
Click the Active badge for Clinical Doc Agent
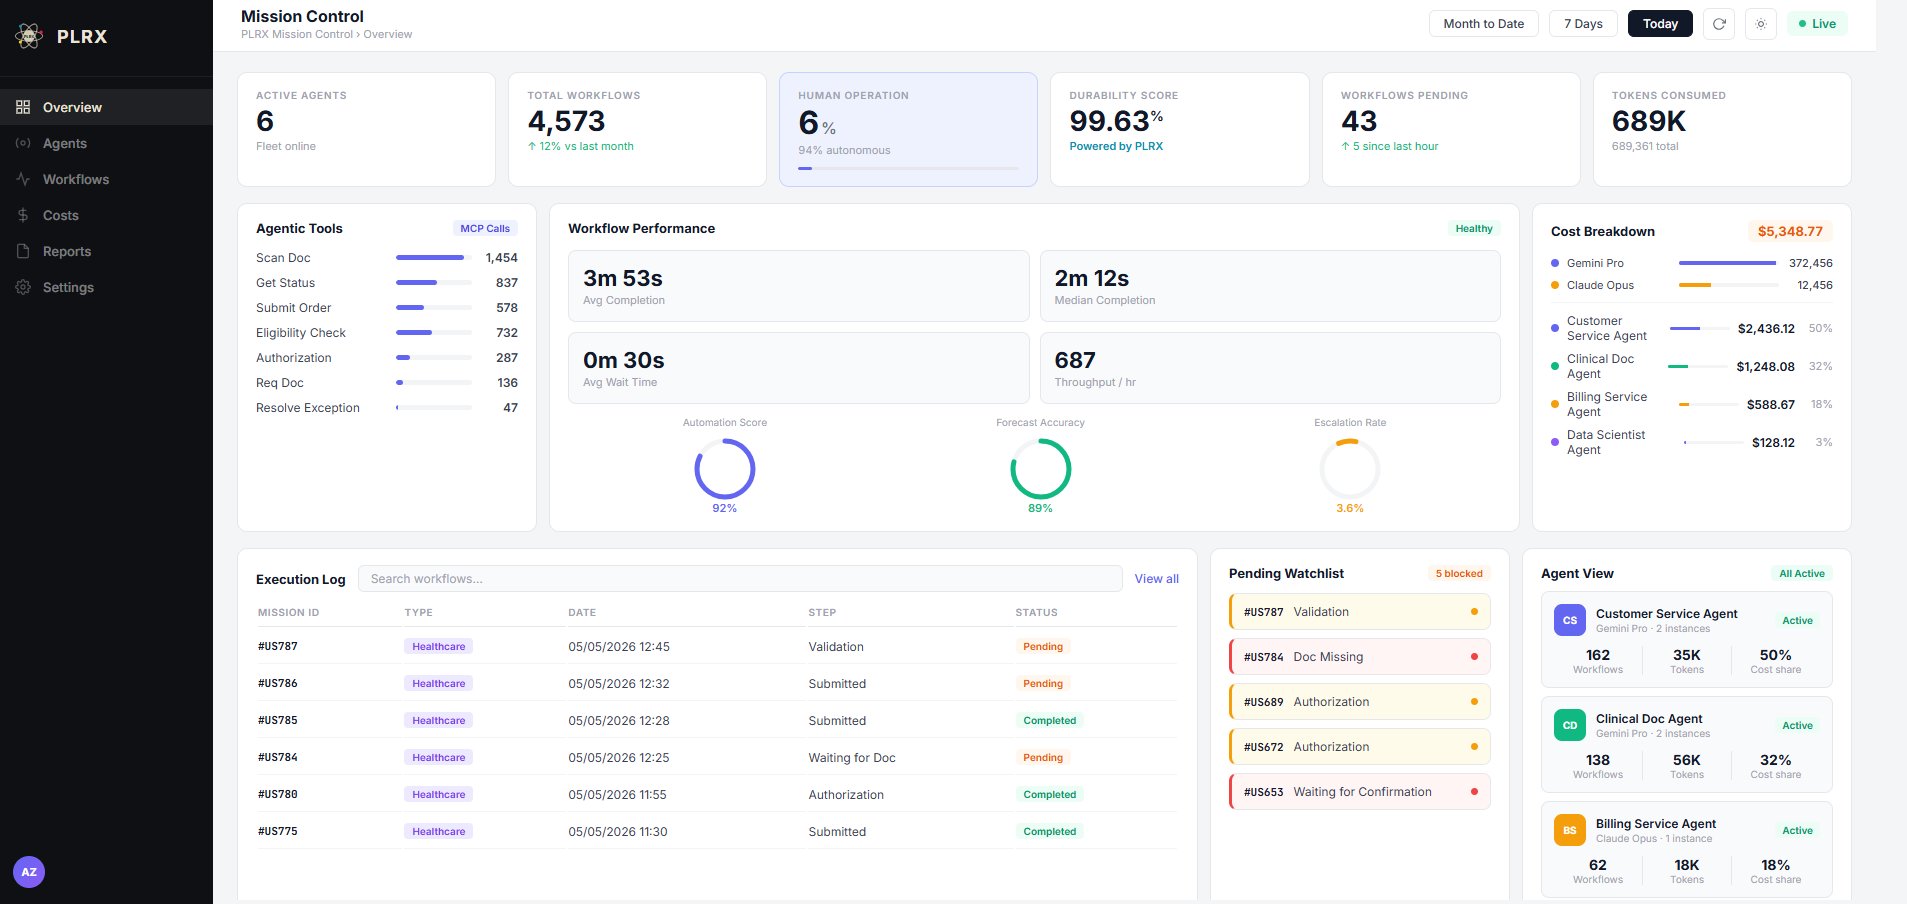click(x=1797, y=725)
